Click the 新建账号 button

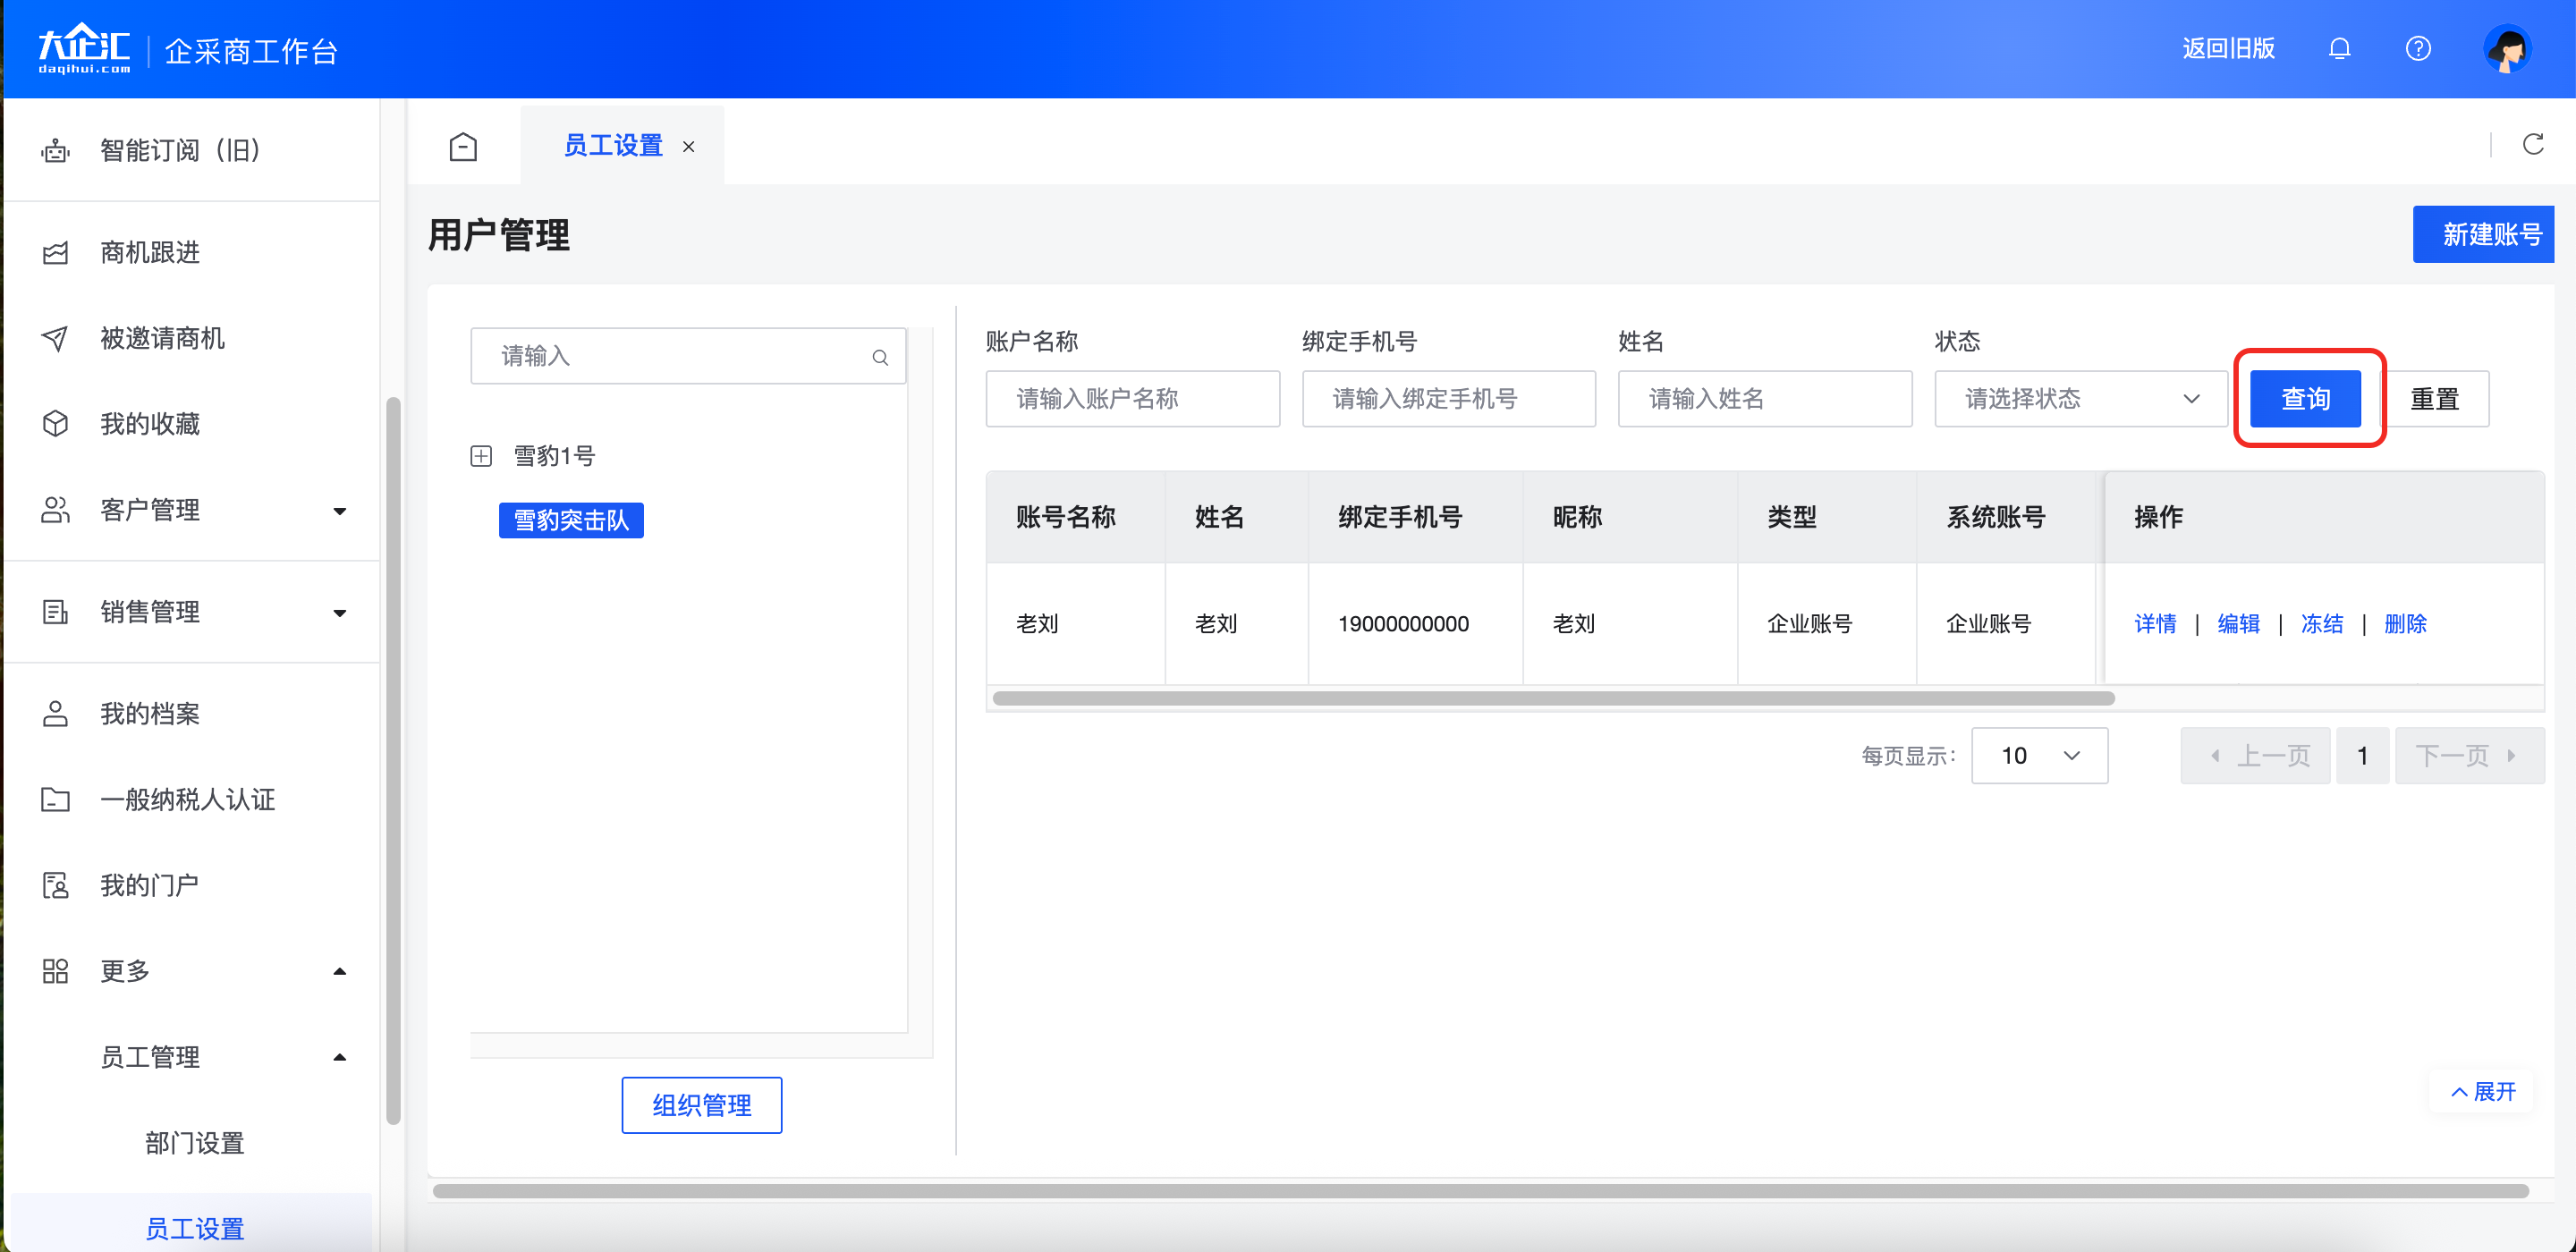pos(2483,235)
